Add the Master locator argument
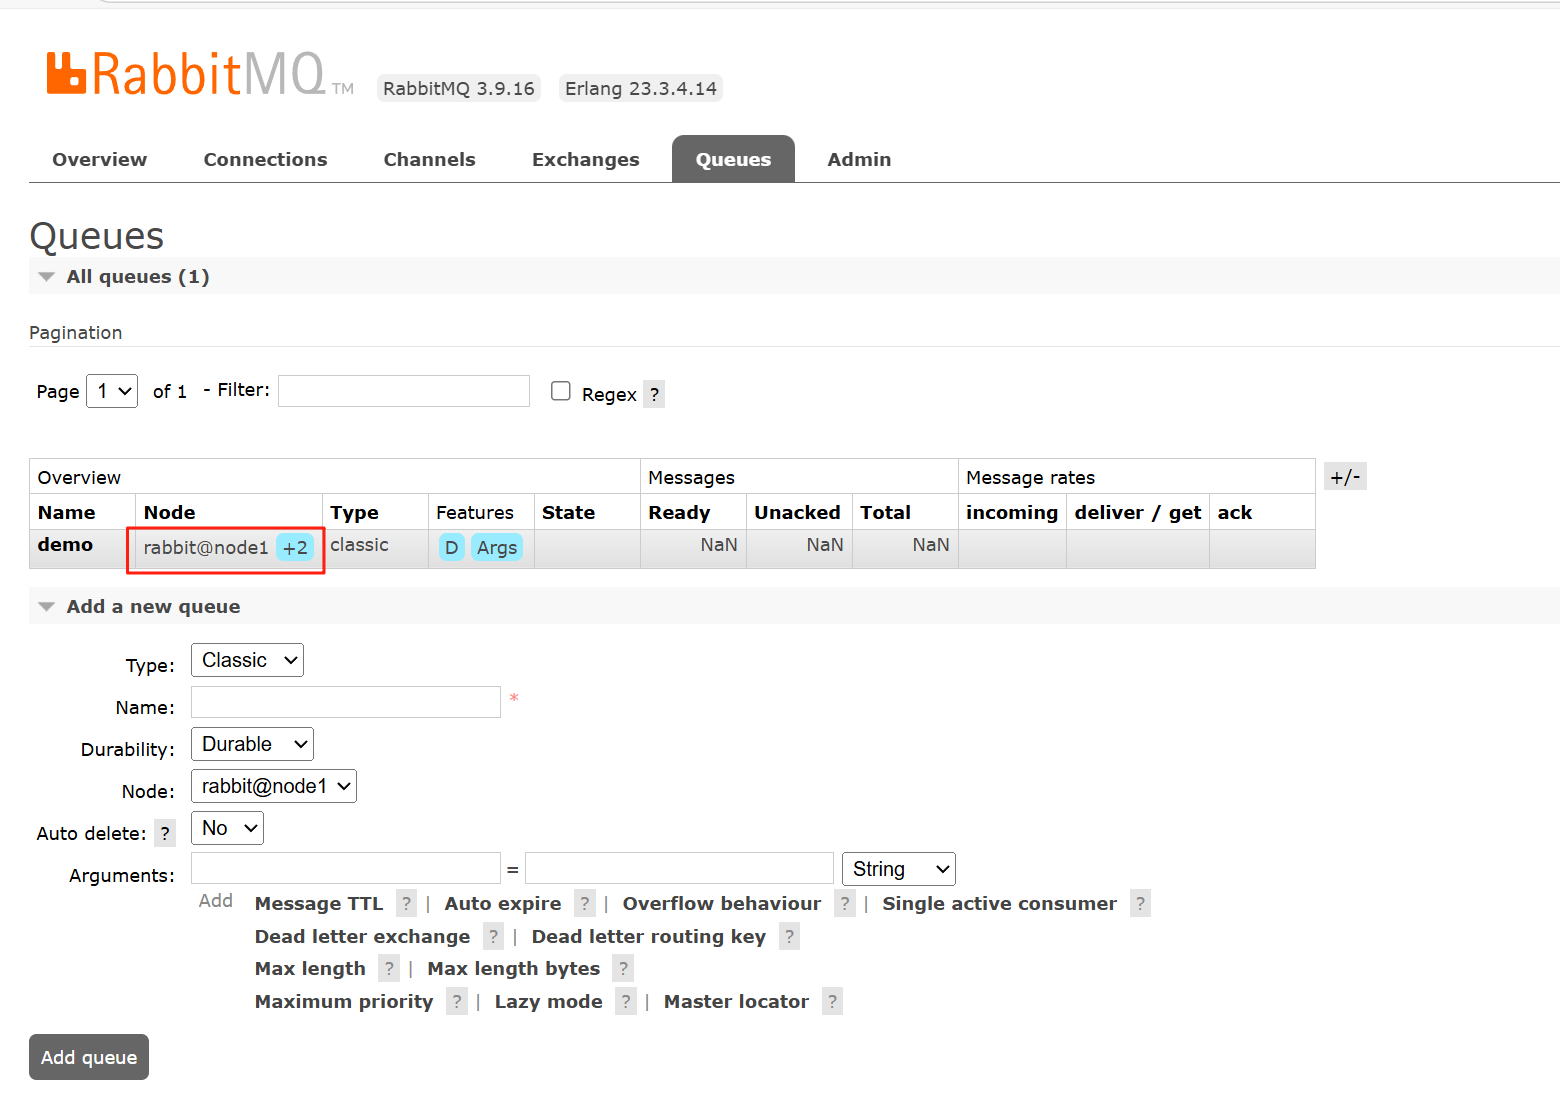The height and width of the screenshot is (1095, 1560). click(x=736, y=1001)
